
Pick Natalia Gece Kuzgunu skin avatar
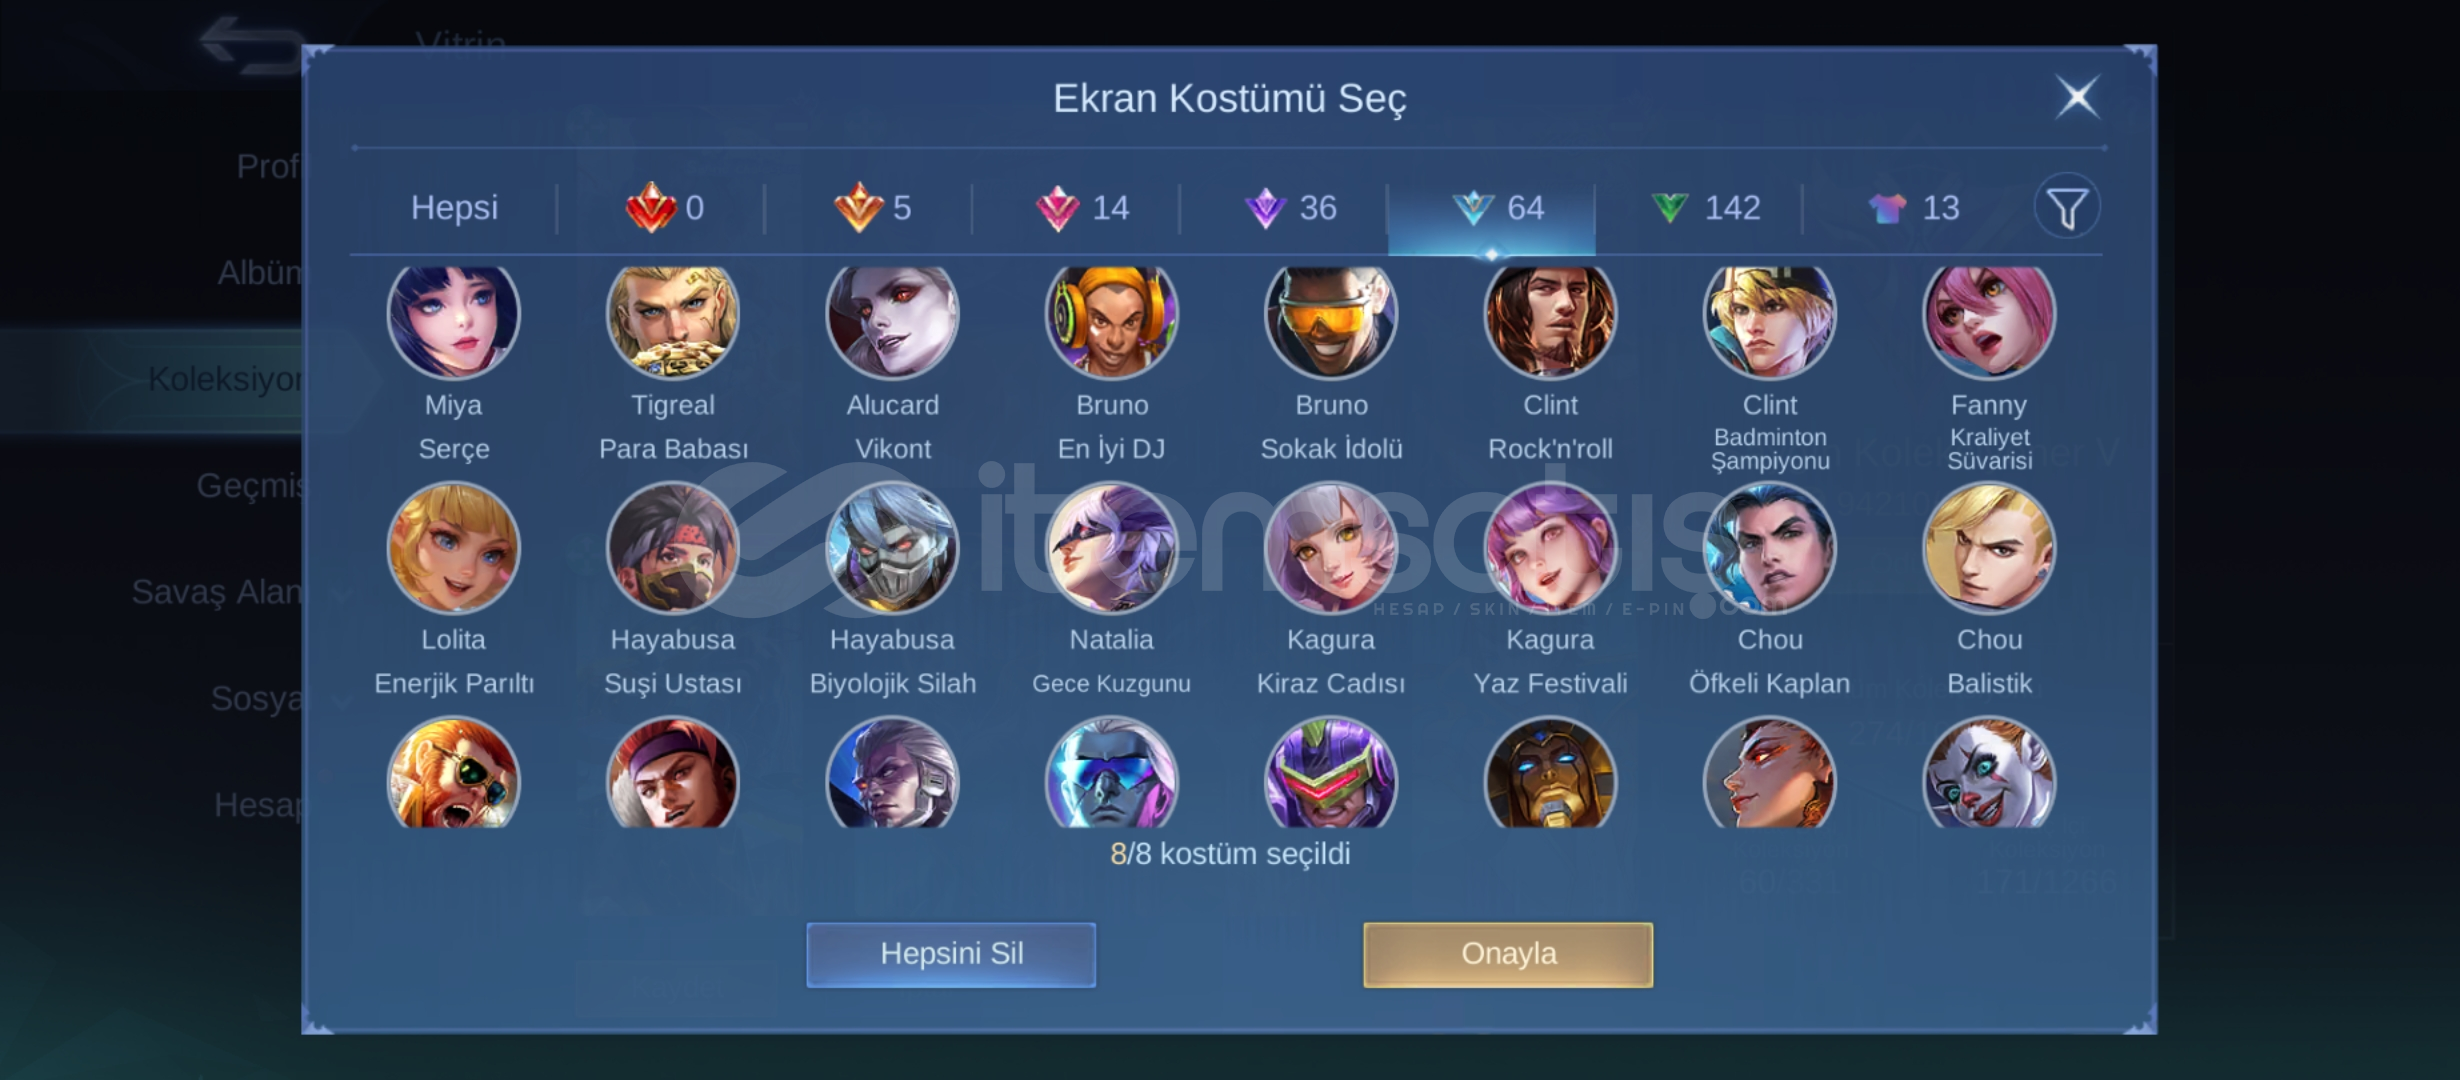[1111, 548]
